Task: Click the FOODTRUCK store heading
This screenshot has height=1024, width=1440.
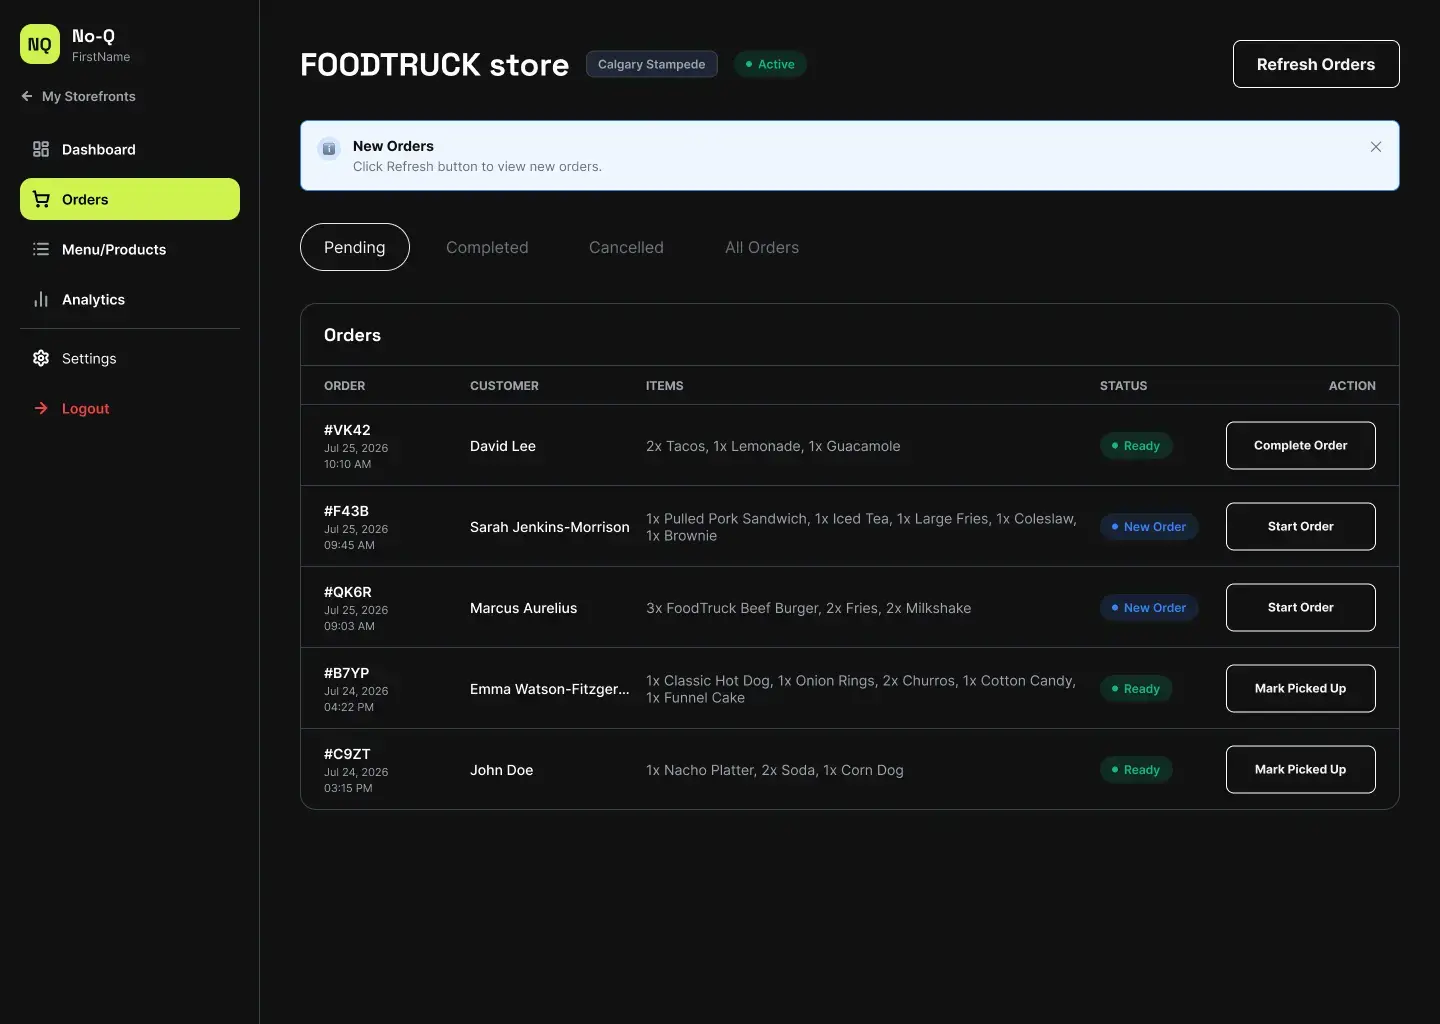Action: click(x=435, y=64)
